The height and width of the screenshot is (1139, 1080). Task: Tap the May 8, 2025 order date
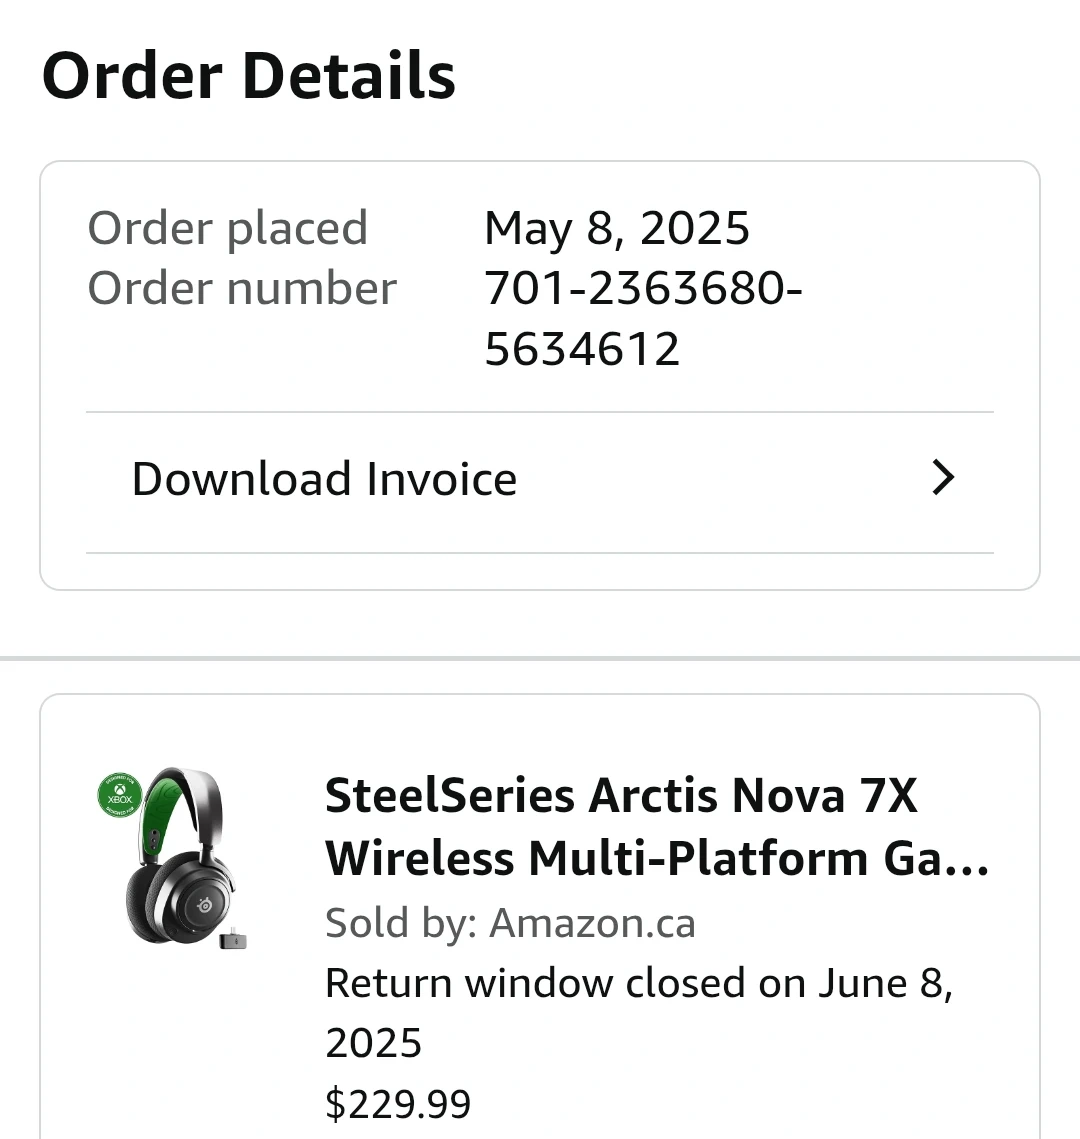(616, 228)
